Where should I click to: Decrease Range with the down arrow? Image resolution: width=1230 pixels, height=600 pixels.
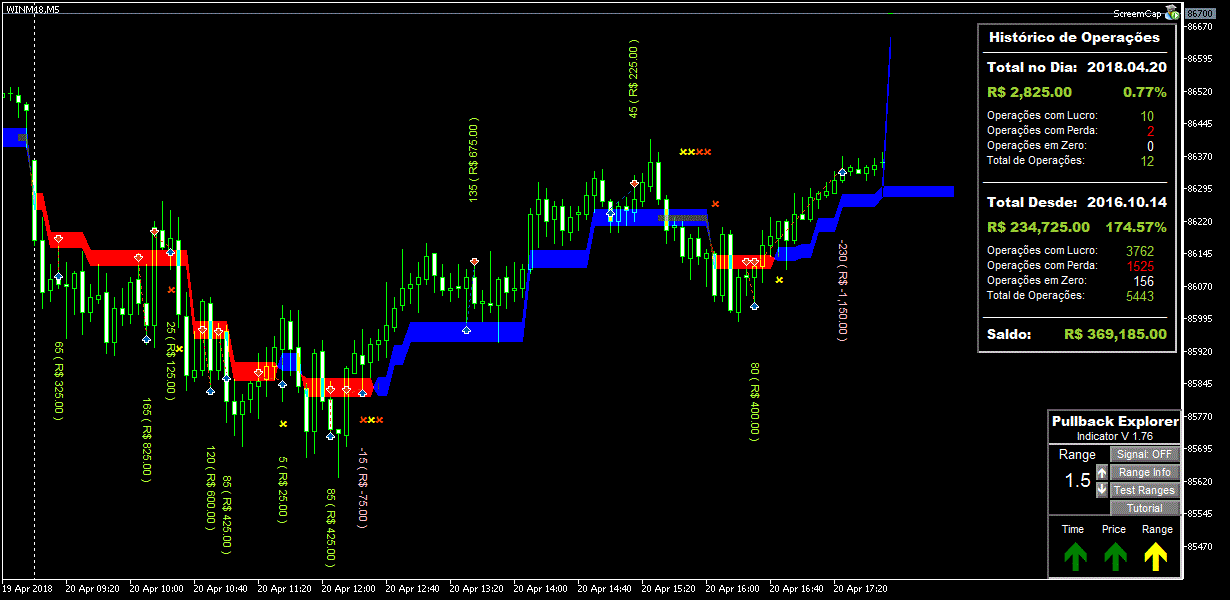point(1101,490)
